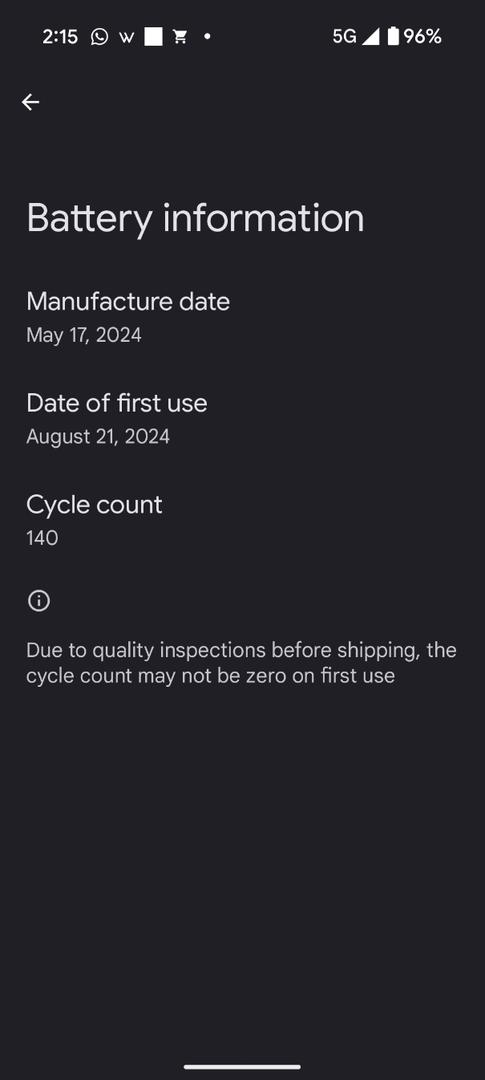This screenshot has height=1080, width=485.
Task: Tap the battery icon in status bar
Action: 393,36
